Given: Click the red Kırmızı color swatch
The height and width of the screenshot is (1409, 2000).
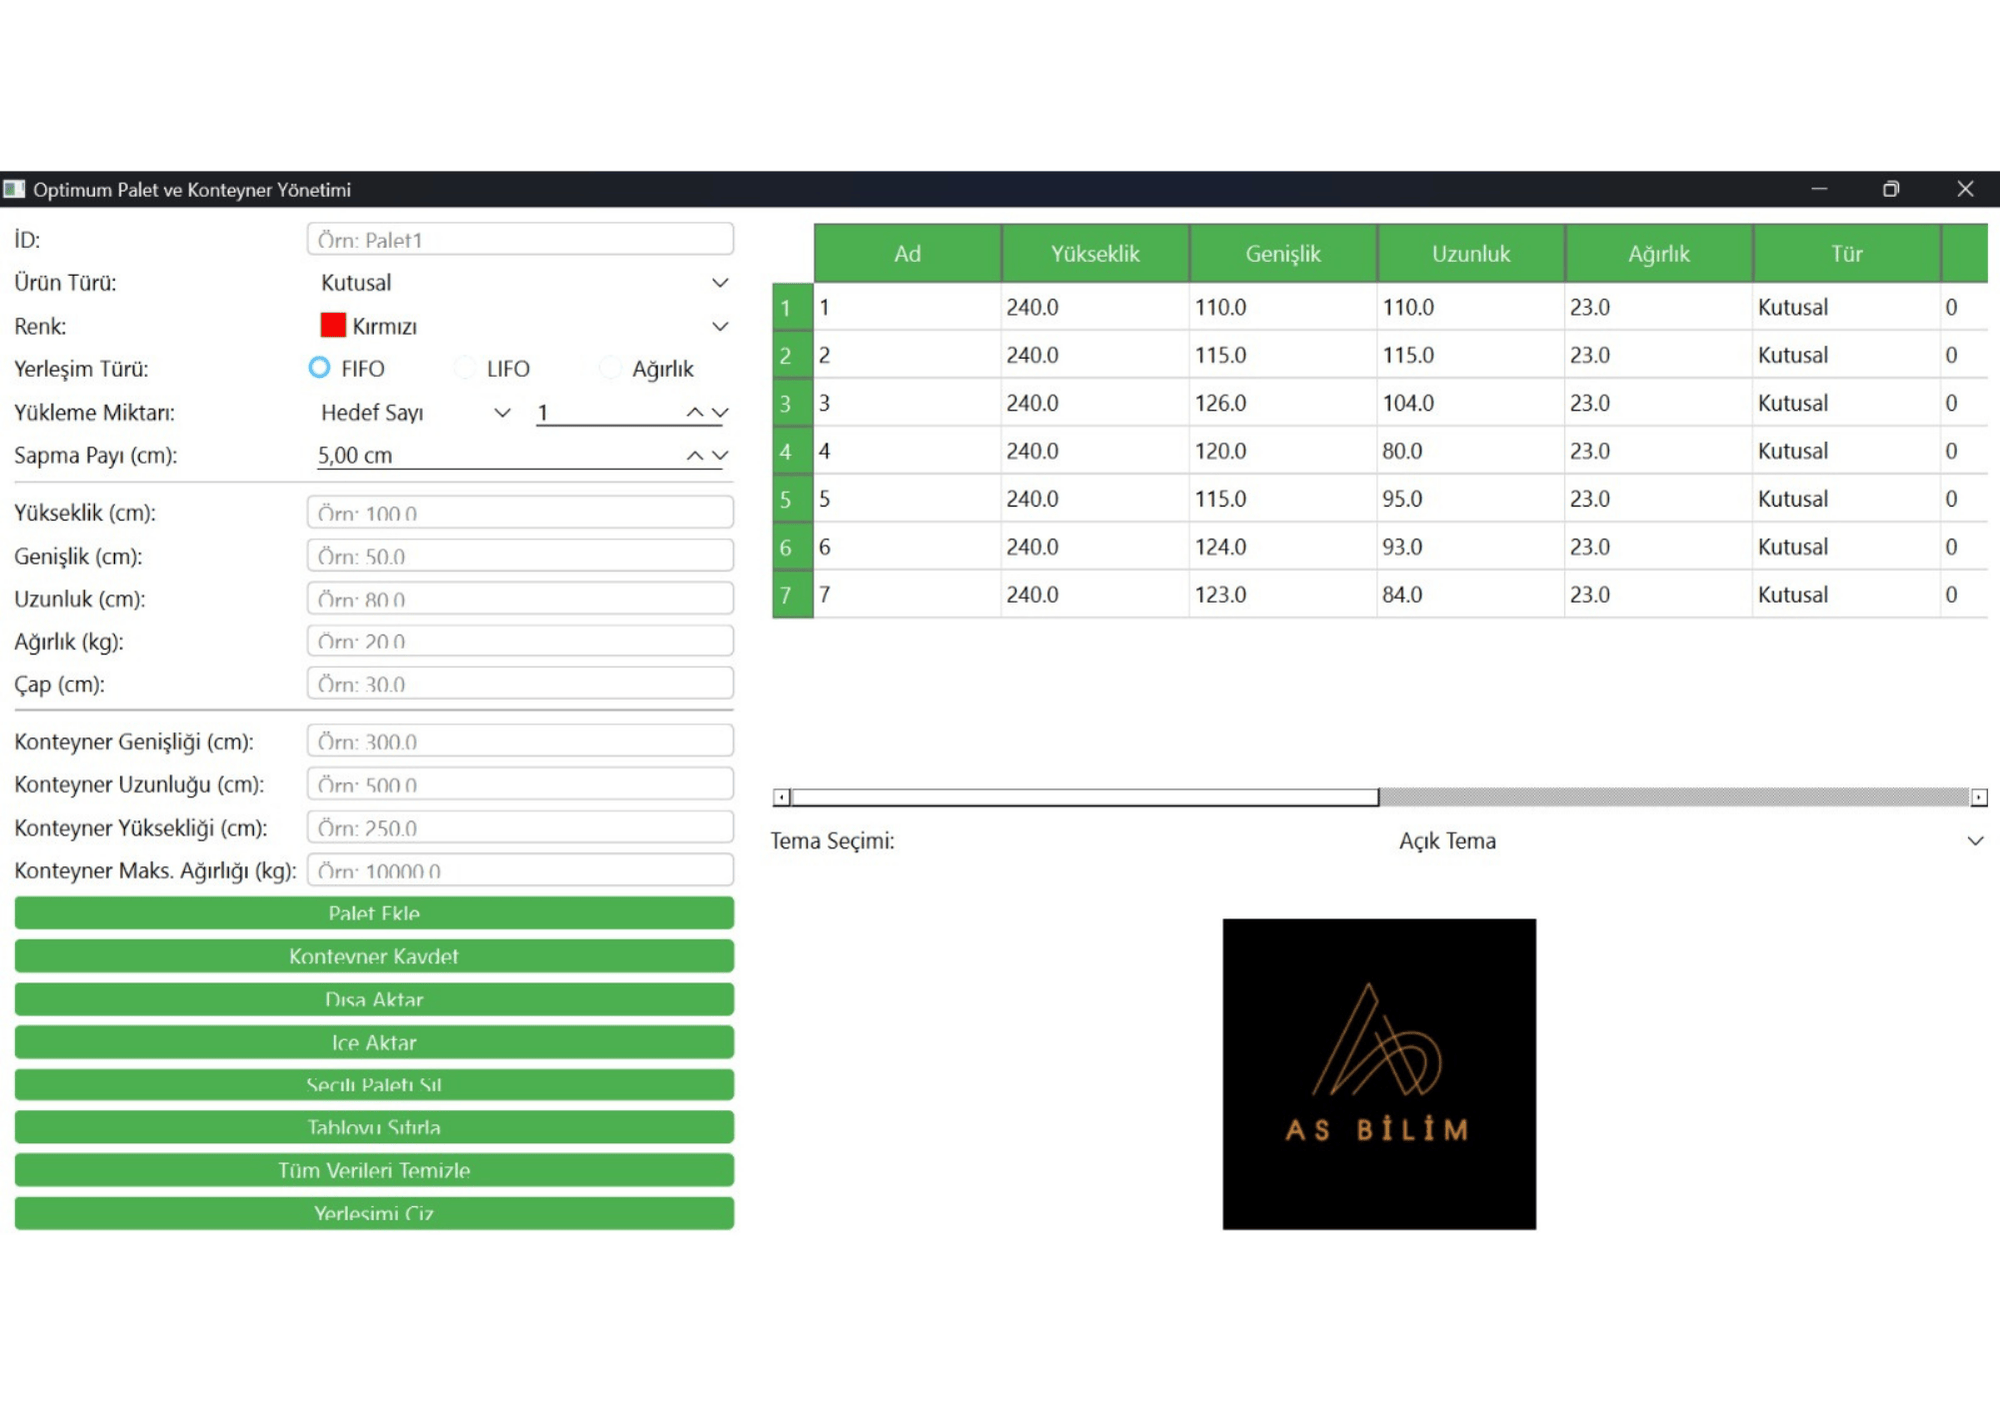Looking at the screenshot, I should click(333, 325).
